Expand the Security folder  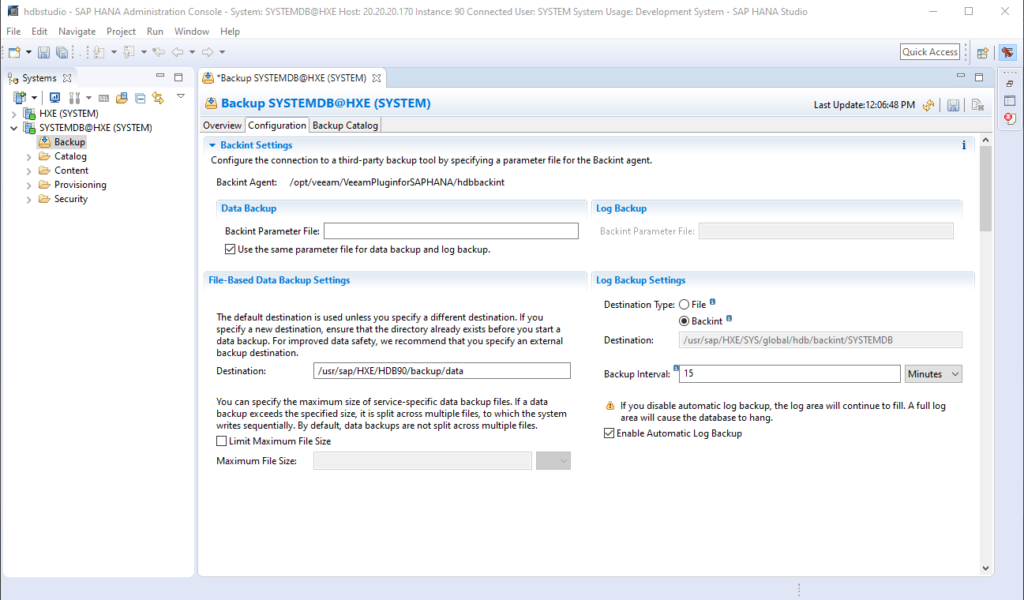pyautogui.click(x=28, y=200)
